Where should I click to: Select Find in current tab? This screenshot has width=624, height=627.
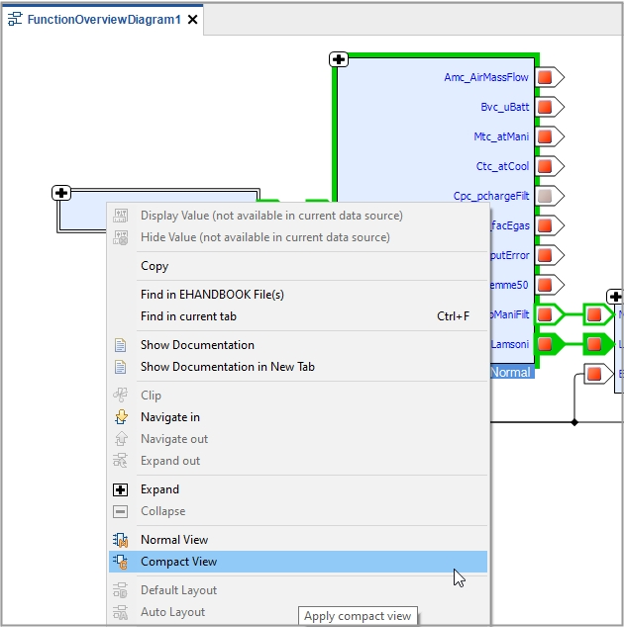click(298, 316)
